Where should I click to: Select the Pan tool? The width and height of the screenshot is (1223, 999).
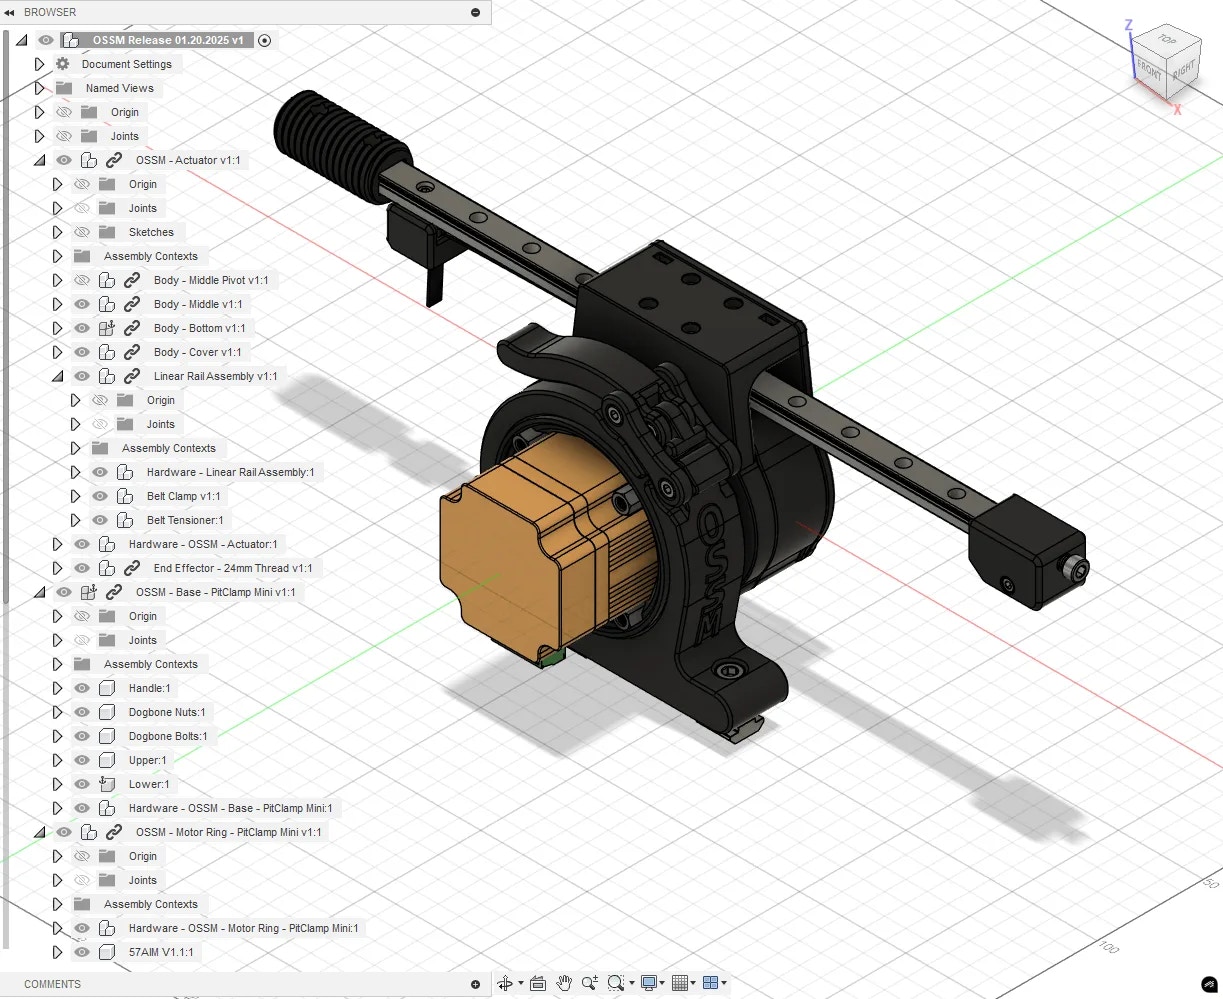point(563,983)
